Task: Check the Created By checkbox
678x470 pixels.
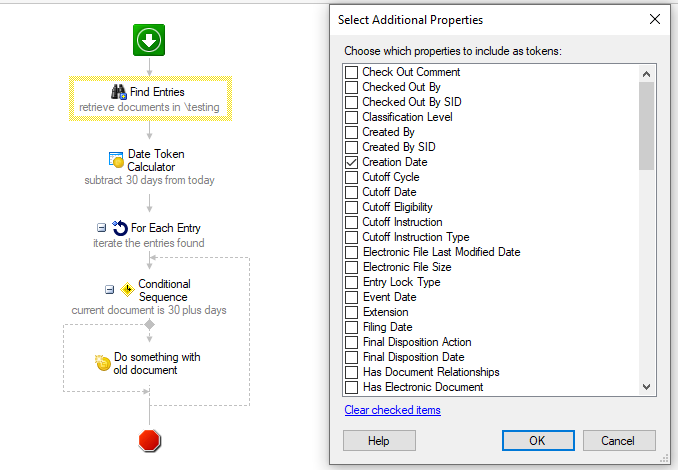Action: coord(352,132)
